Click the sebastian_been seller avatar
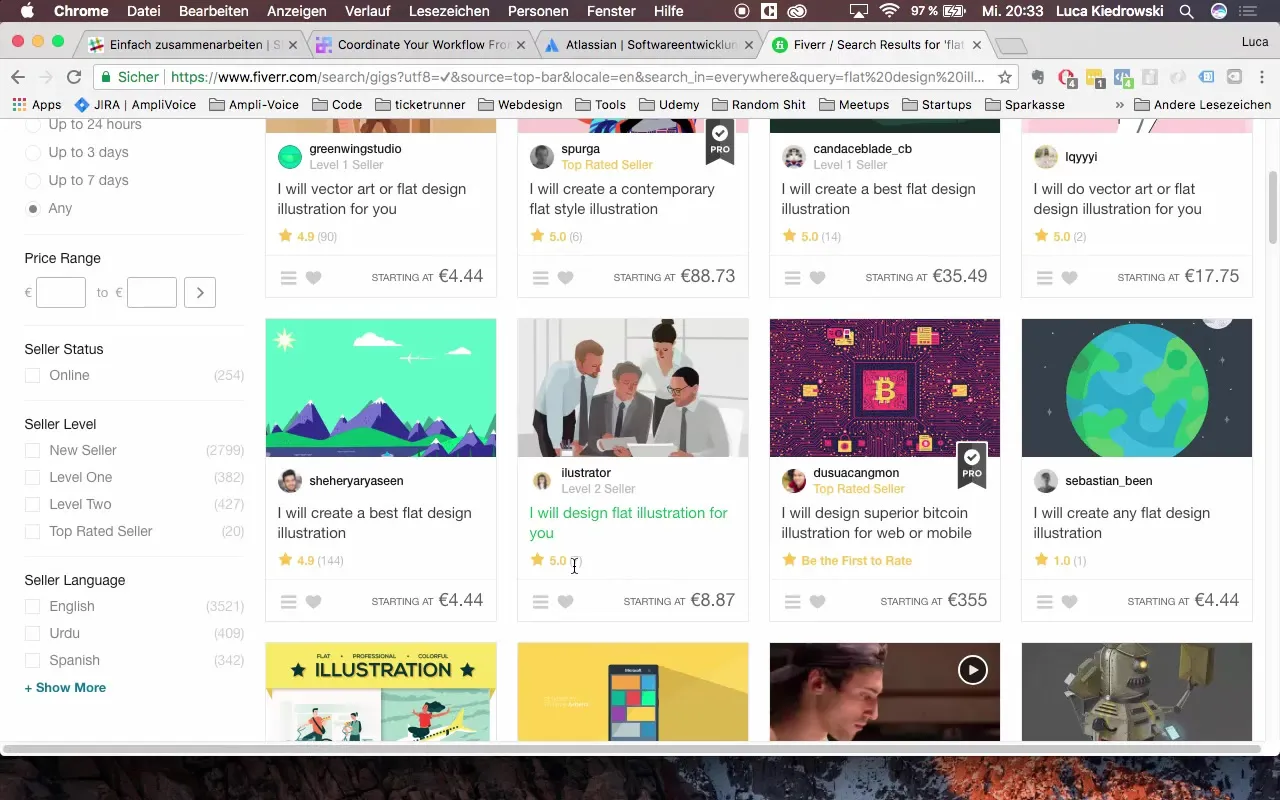Screen dimensions: 1280x800 coord(1046,481)
